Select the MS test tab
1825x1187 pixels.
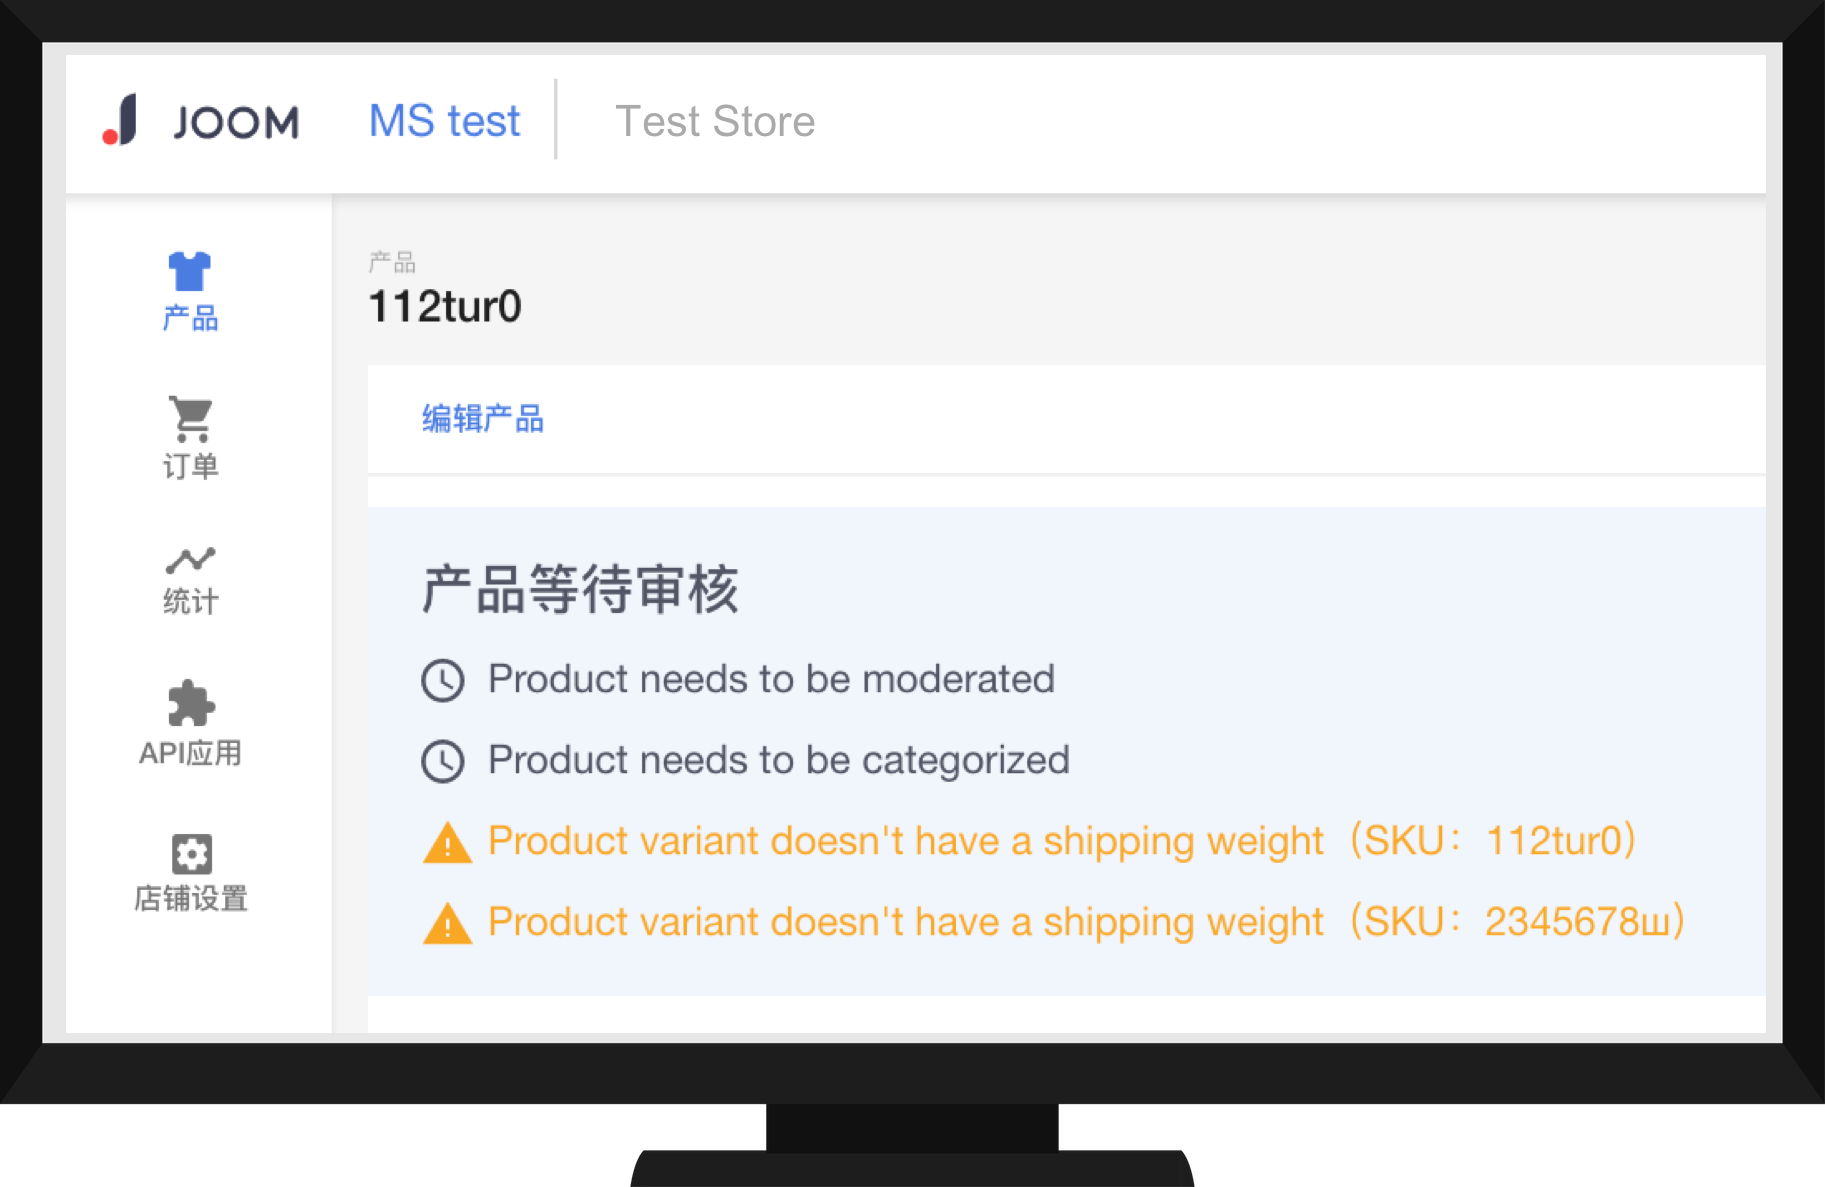point(444,120)
